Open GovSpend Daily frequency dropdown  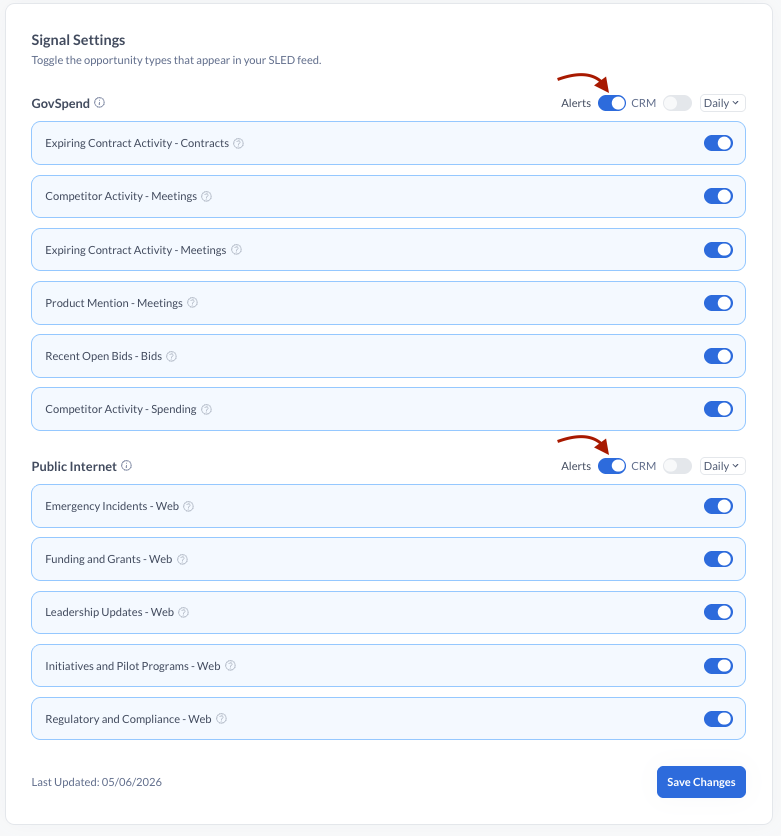point(722,103)
